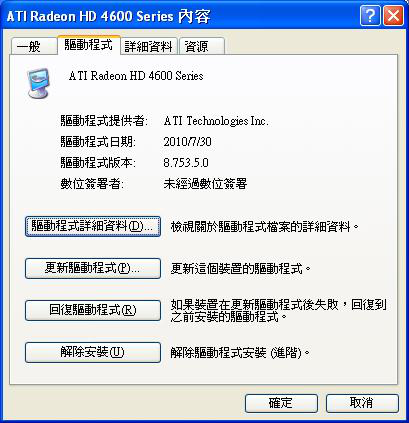Go to the 資源 tab
Screen dimensions: 409x423
coord(202,46)
